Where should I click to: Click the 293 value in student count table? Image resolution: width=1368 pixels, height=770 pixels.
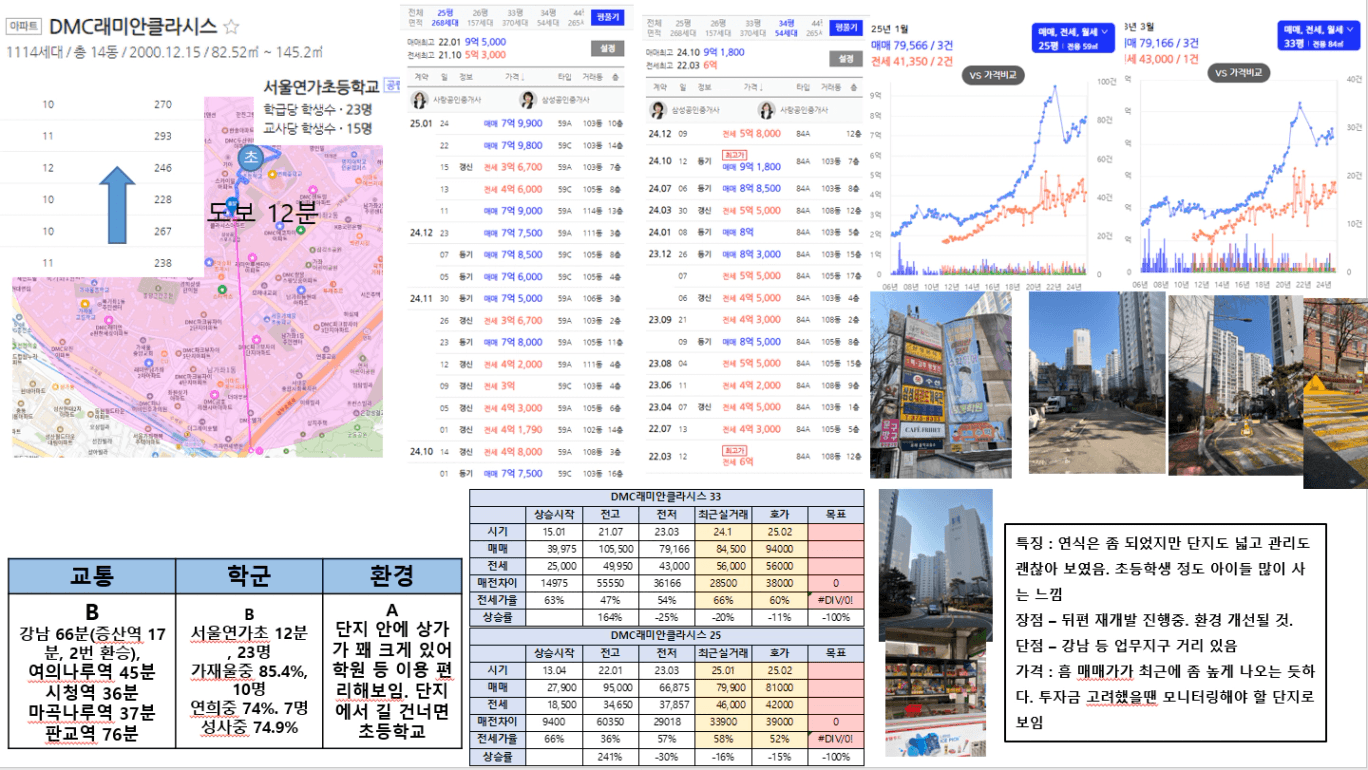click(x=163, y=136)
